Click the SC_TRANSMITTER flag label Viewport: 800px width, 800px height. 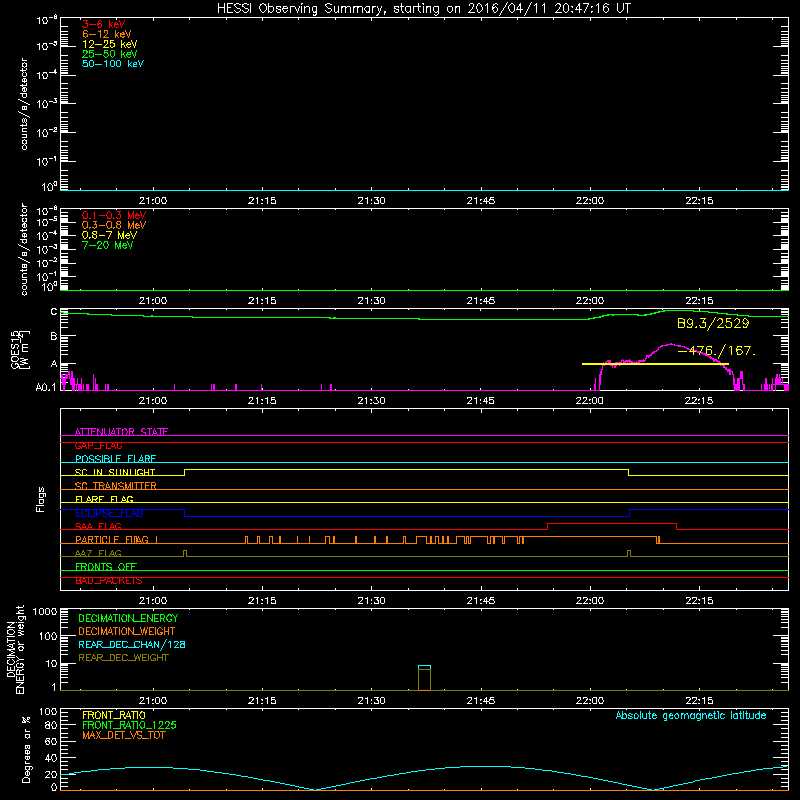[116, 486]
